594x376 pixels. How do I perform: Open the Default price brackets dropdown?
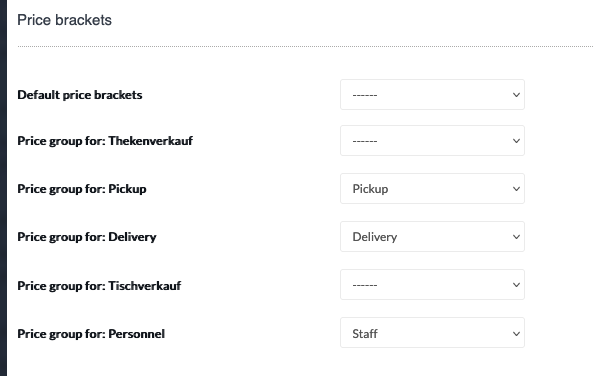(x=432, y=95)
